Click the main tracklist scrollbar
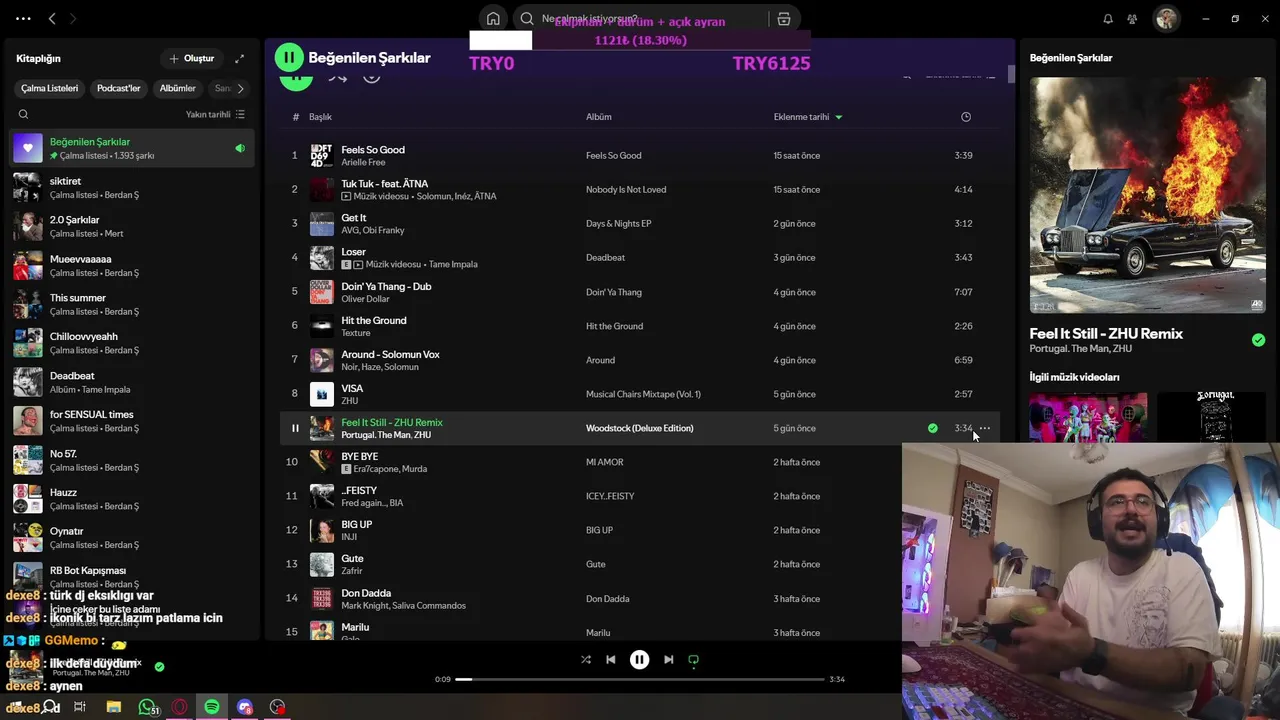Screen dimensions: 1280x720 (1011, 74)
